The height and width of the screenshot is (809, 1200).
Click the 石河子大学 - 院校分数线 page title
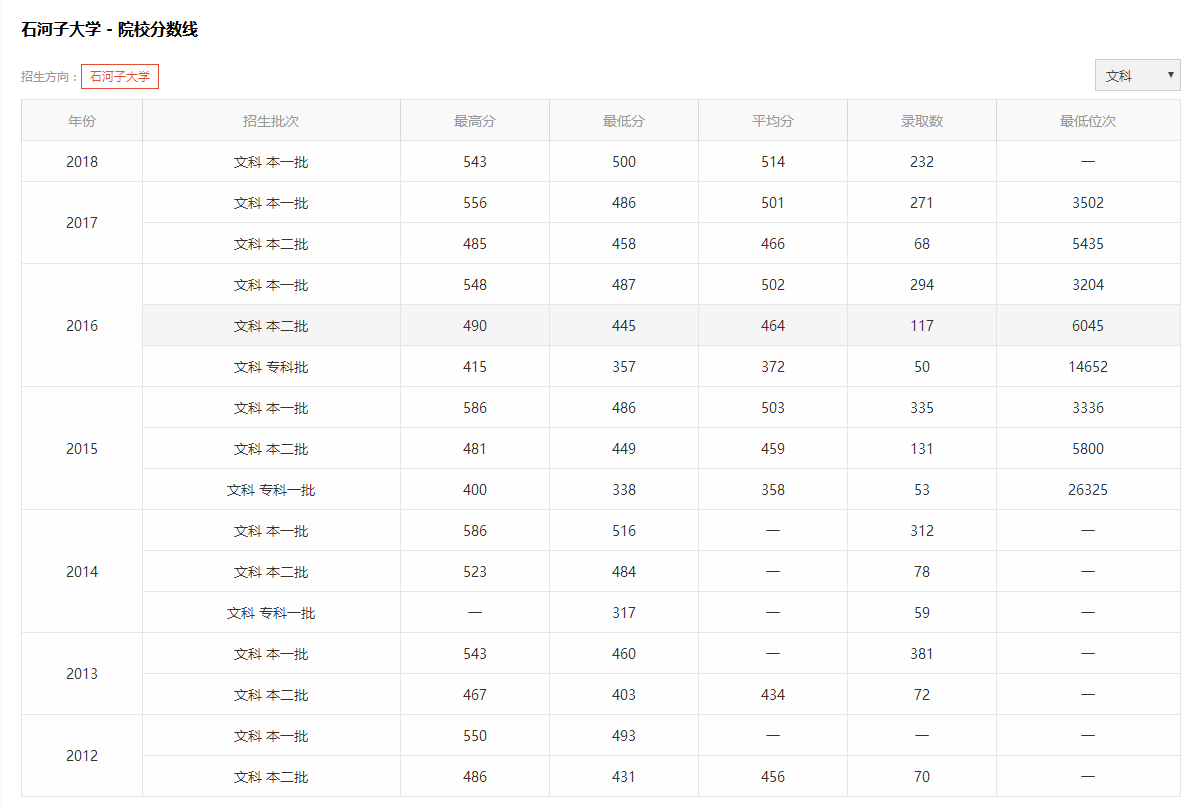coord(109,30)
